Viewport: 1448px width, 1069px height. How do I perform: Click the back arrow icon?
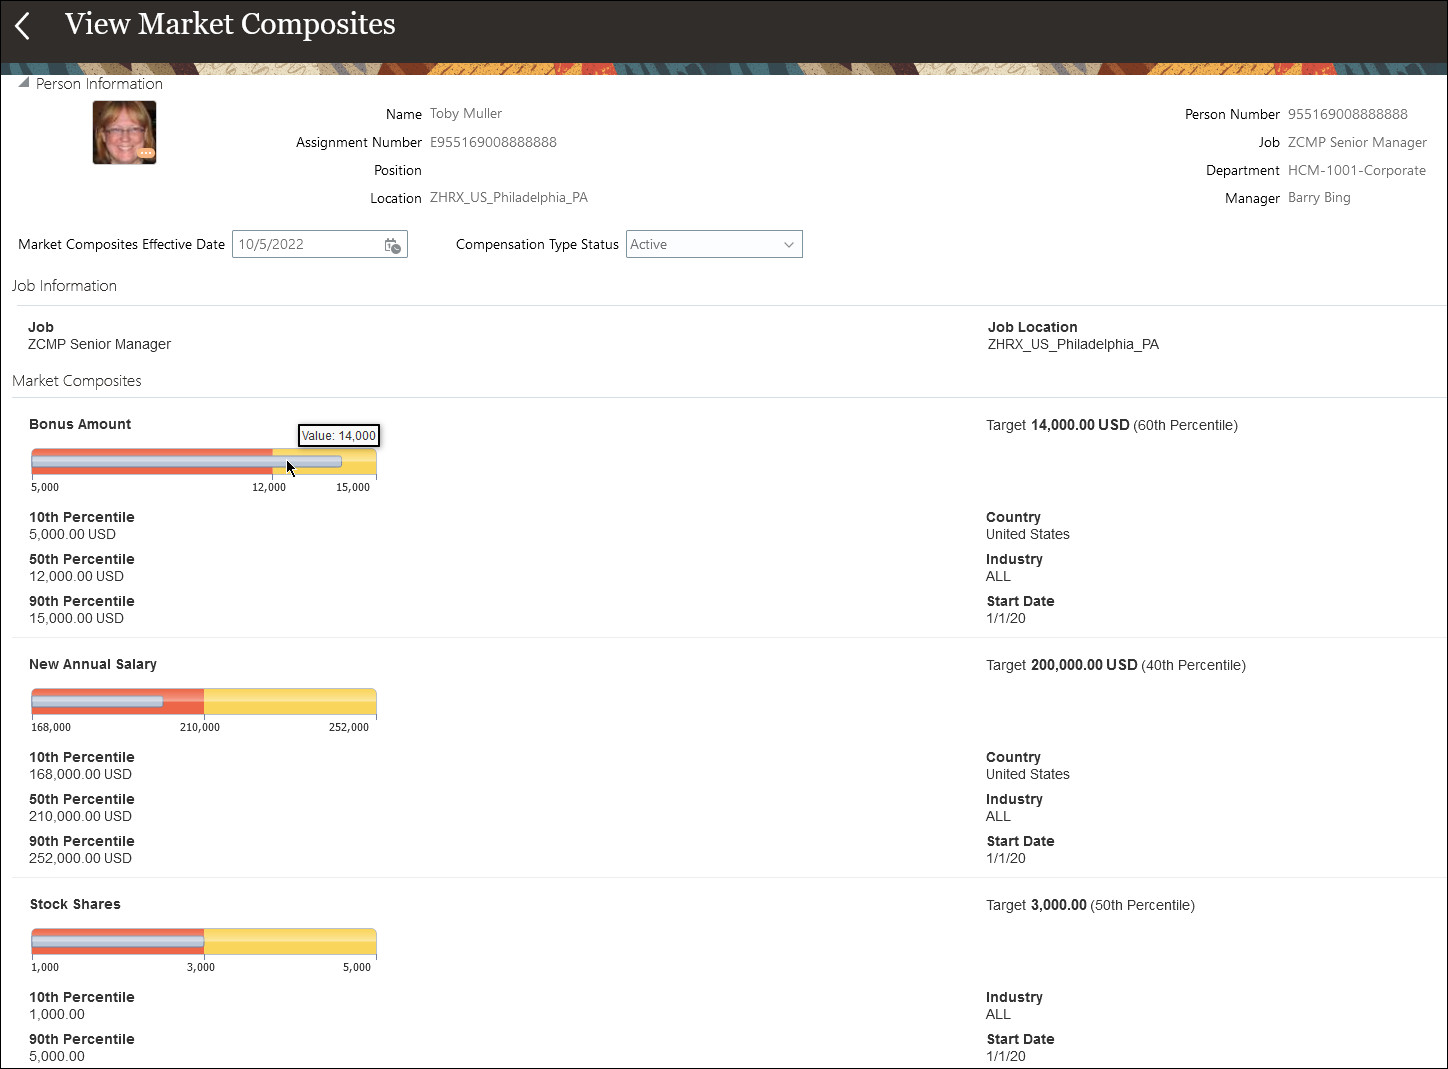(x=23, y=26)
